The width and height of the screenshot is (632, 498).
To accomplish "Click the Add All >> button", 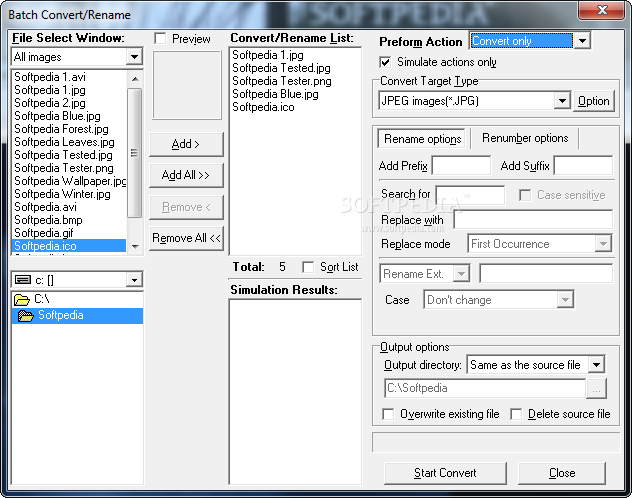I will tap(186, 175).
